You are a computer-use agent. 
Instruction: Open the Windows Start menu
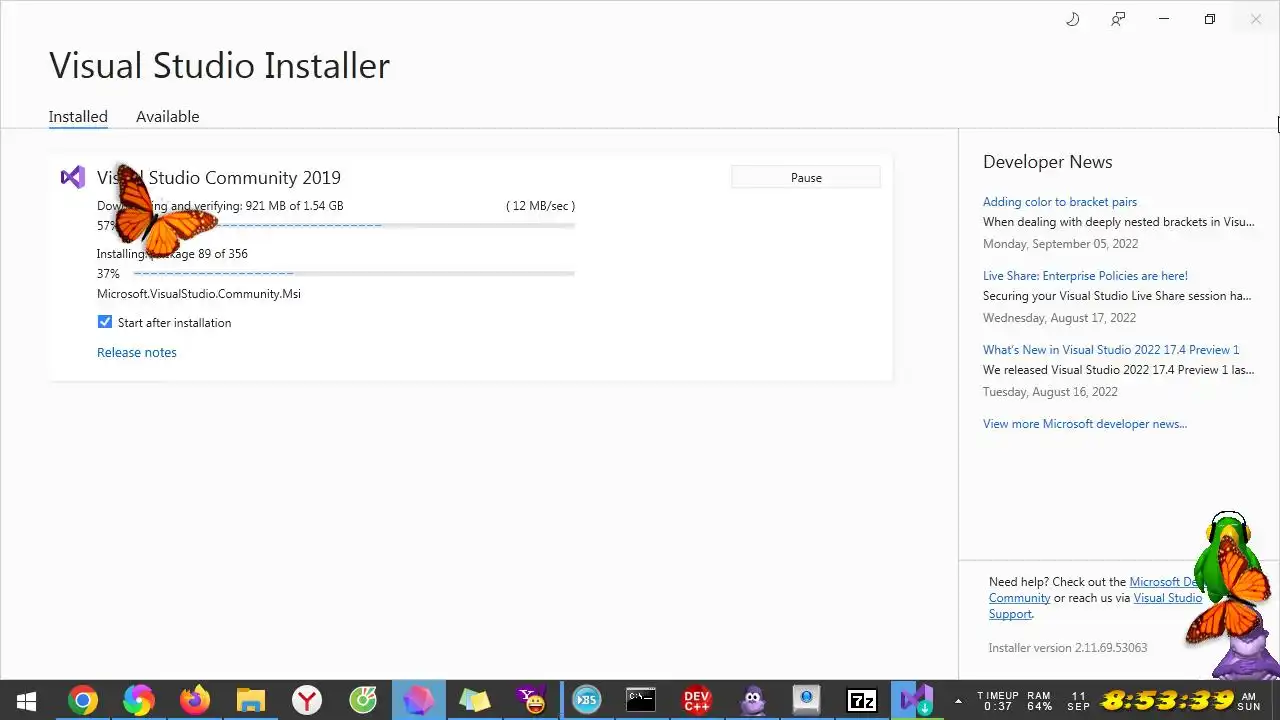pos(27,700)
